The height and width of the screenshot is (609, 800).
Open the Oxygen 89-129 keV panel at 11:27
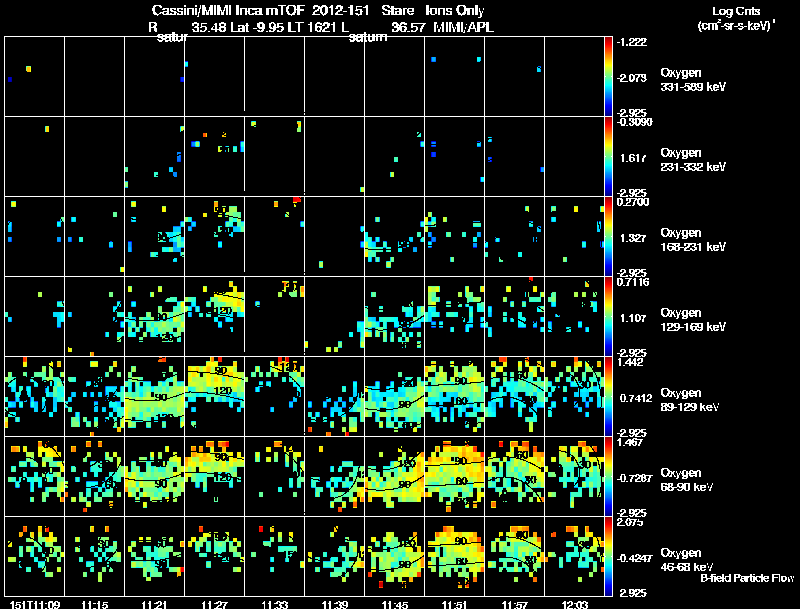pyautogui.click(x=215, y=396)
